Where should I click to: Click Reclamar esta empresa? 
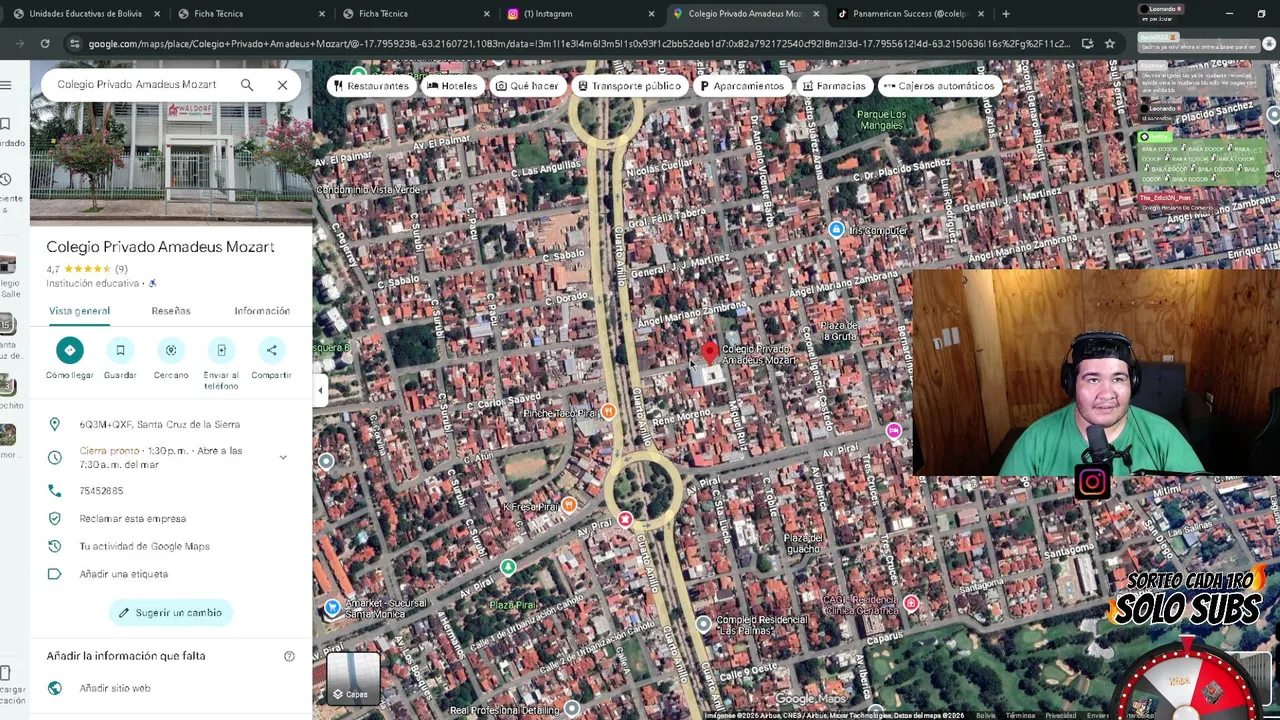click(x=133, y=519)
